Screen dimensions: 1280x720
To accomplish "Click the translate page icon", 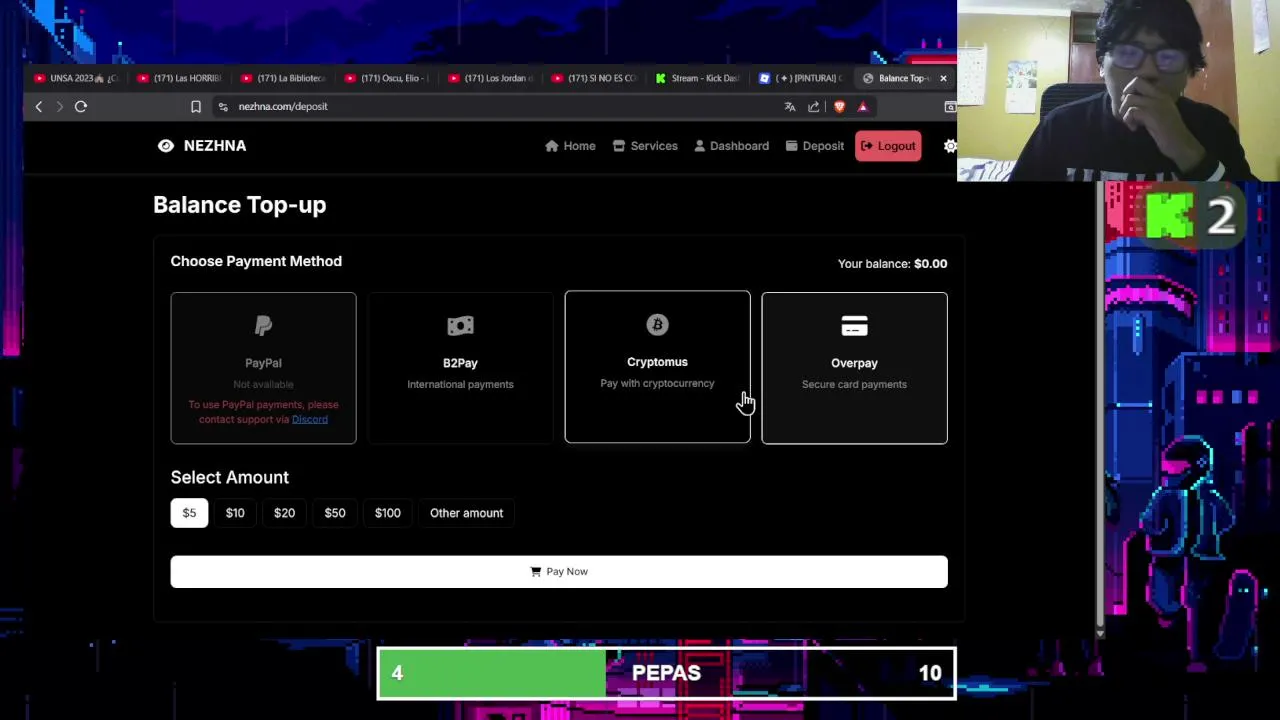I will coord(790,107).
